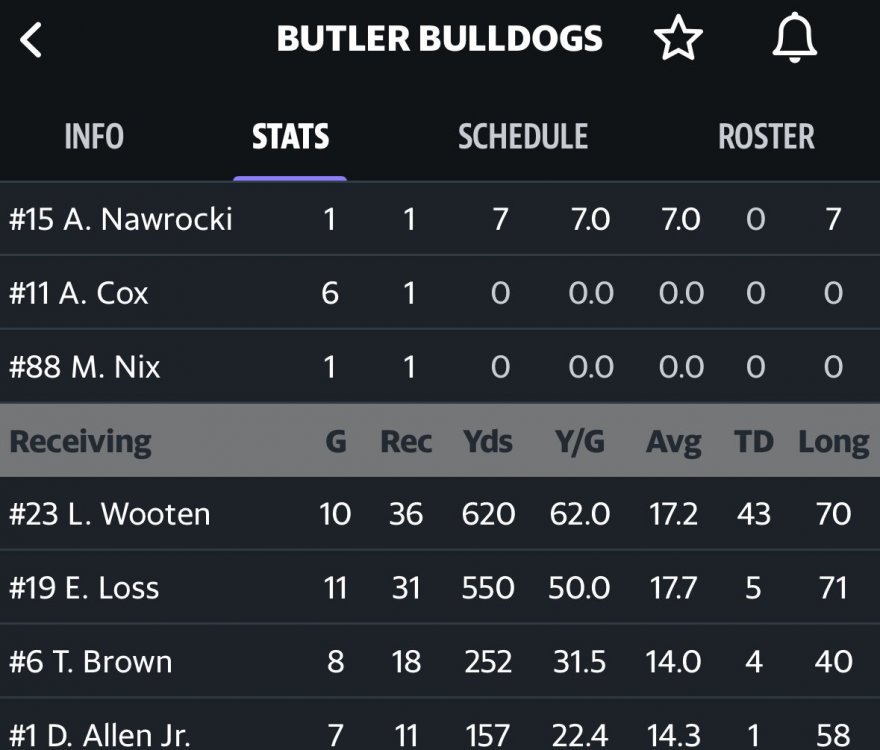Select the STATS tab
880x750 pixels.
(x=290, y=136)
